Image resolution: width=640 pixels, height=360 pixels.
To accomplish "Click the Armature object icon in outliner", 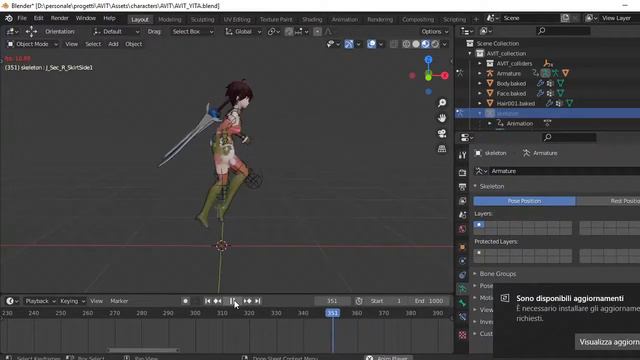I will tap(490, 73).
